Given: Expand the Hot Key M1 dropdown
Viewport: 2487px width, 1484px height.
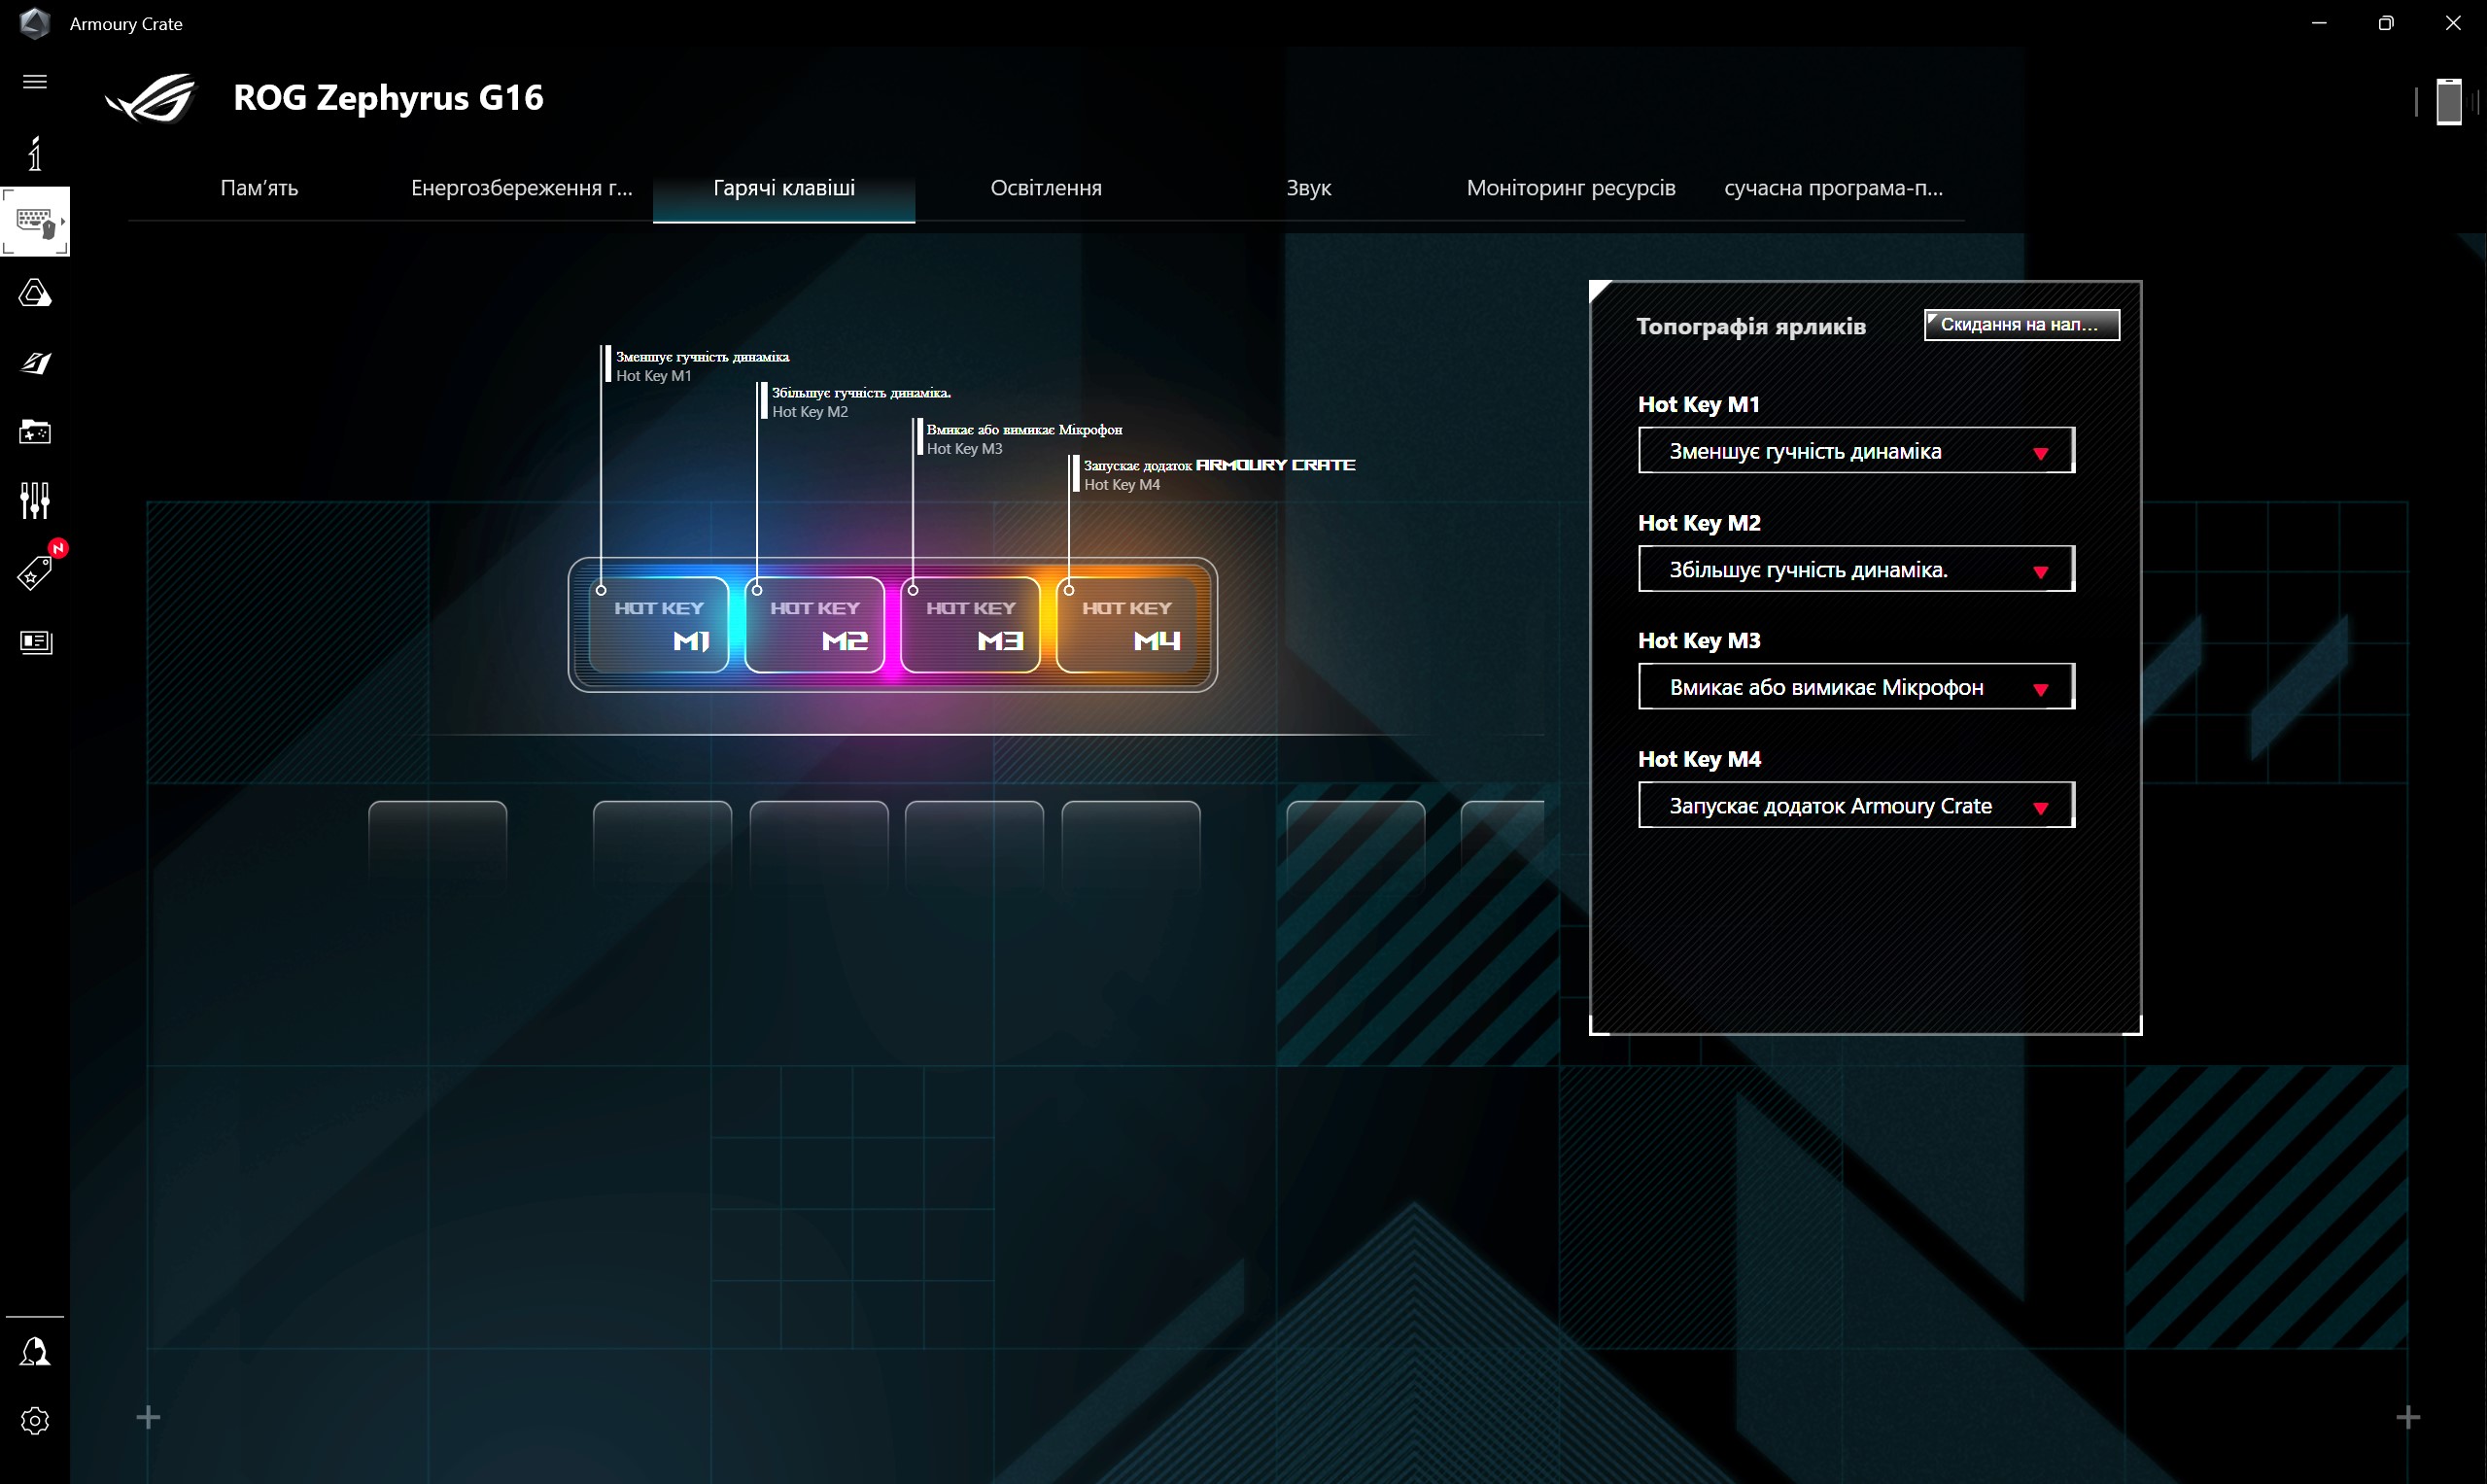Looking at the screenshot, I should tap(1855, 451).
